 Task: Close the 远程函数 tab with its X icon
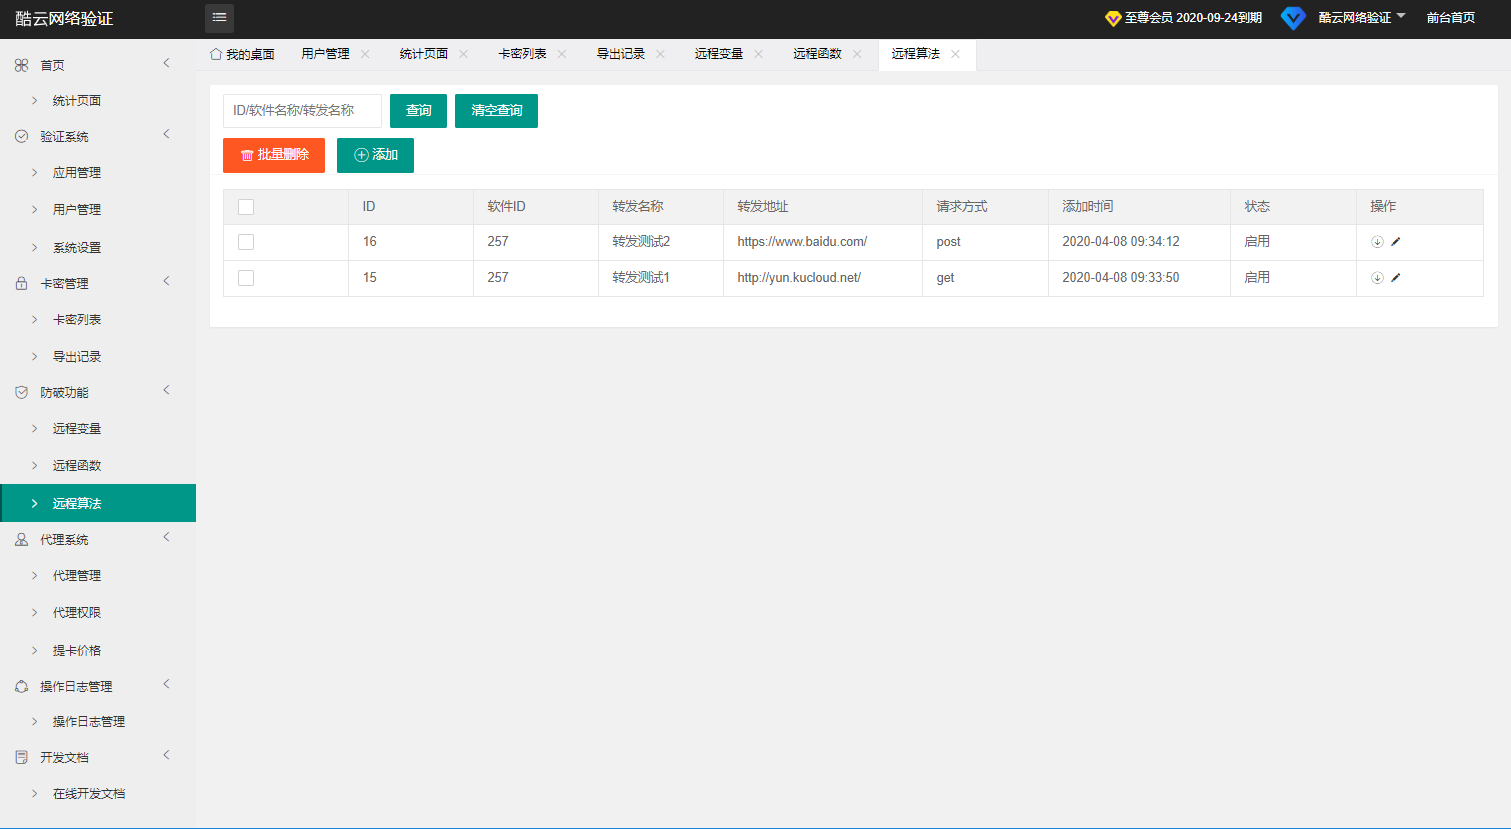tap(857, 54)
